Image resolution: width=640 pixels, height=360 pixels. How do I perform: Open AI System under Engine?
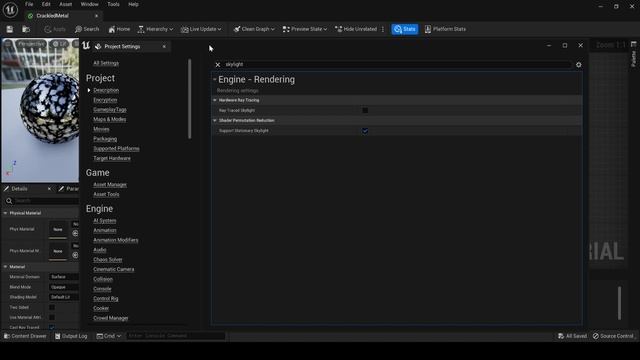pos(104,220)
